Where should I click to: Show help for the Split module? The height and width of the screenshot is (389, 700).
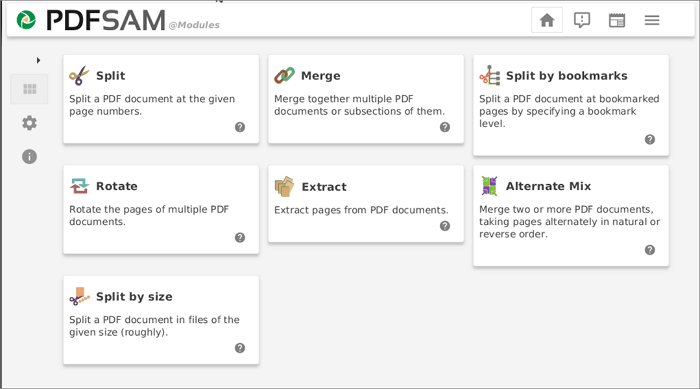pos(240,127)
